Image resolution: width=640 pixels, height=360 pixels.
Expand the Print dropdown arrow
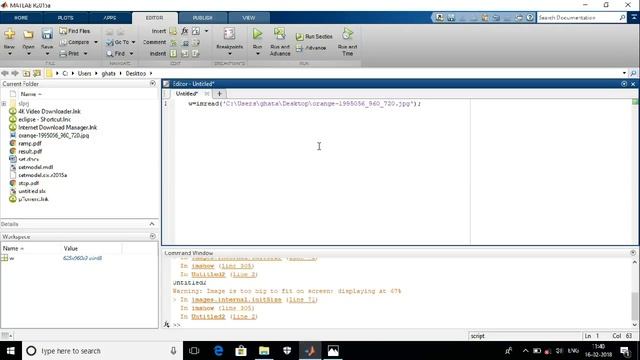85,53
